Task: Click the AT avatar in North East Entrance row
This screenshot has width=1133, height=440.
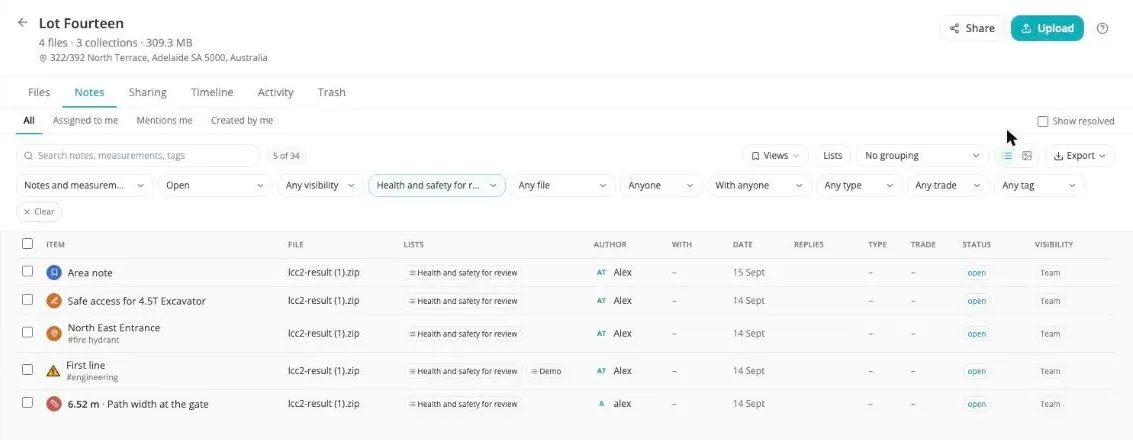Action: point(601,334)
